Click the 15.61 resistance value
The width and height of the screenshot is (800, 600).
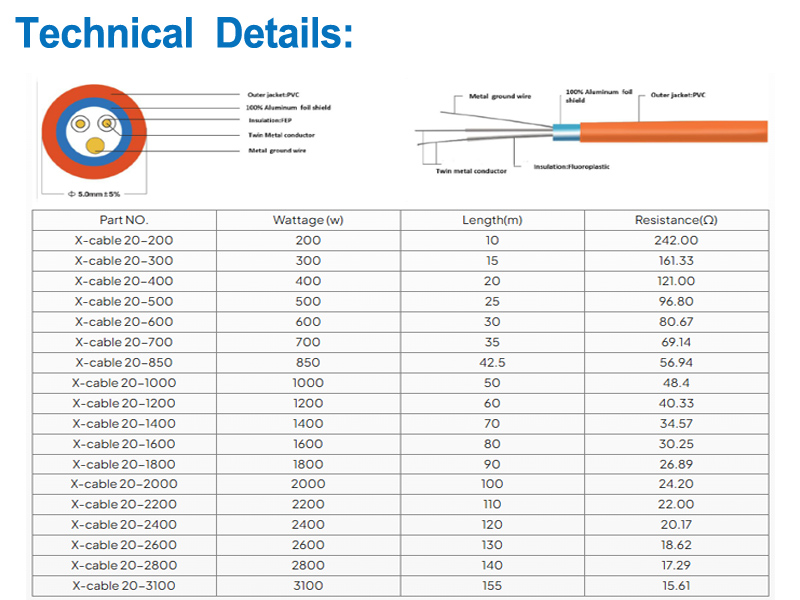676,586
